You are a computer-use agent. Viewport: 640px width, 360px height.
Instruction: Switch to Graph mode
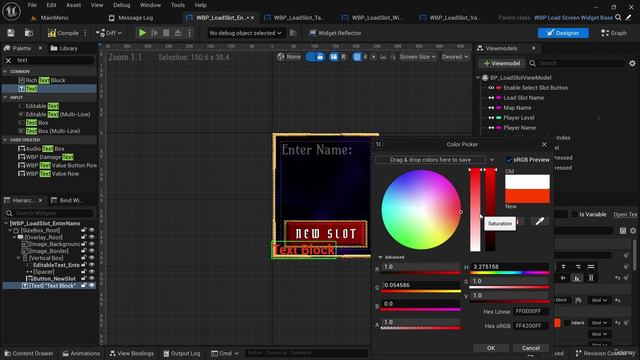click(613, 33)
